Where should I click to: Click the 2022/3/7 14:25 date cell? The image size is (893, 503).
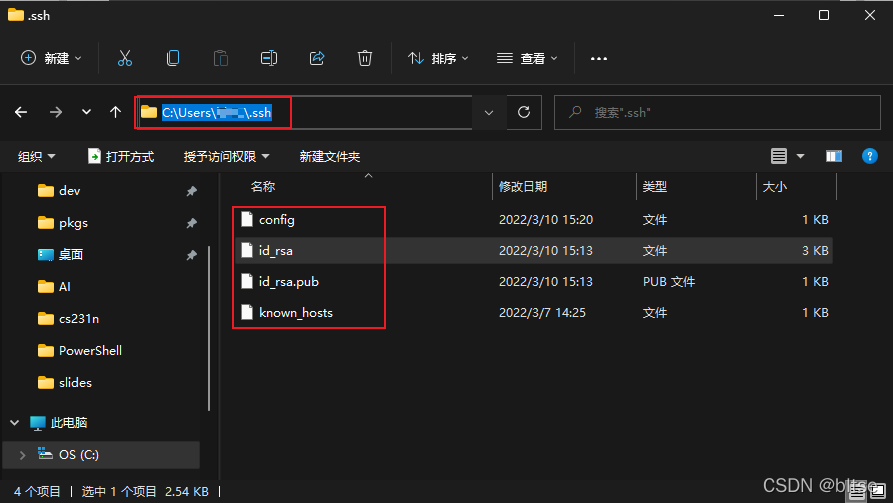coord(542,312)
